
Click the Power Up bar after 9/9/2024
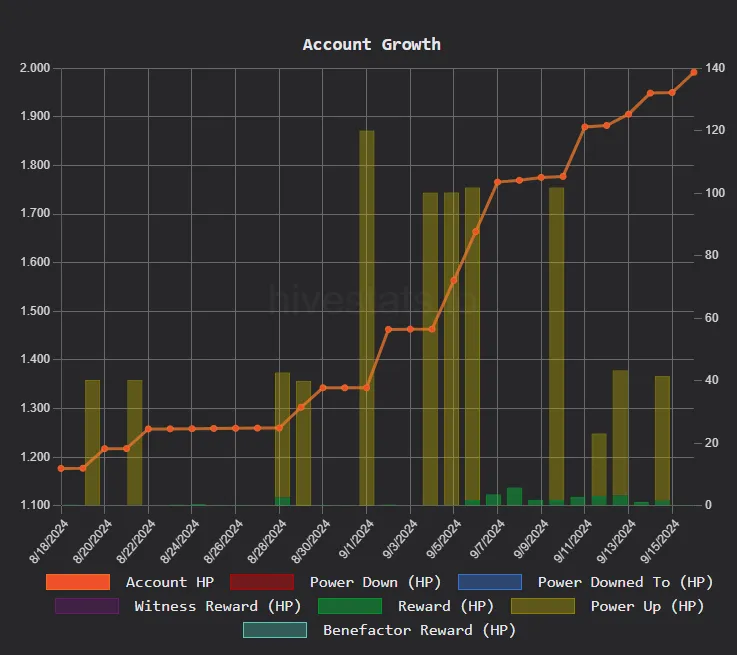click(x=557, y=346)
